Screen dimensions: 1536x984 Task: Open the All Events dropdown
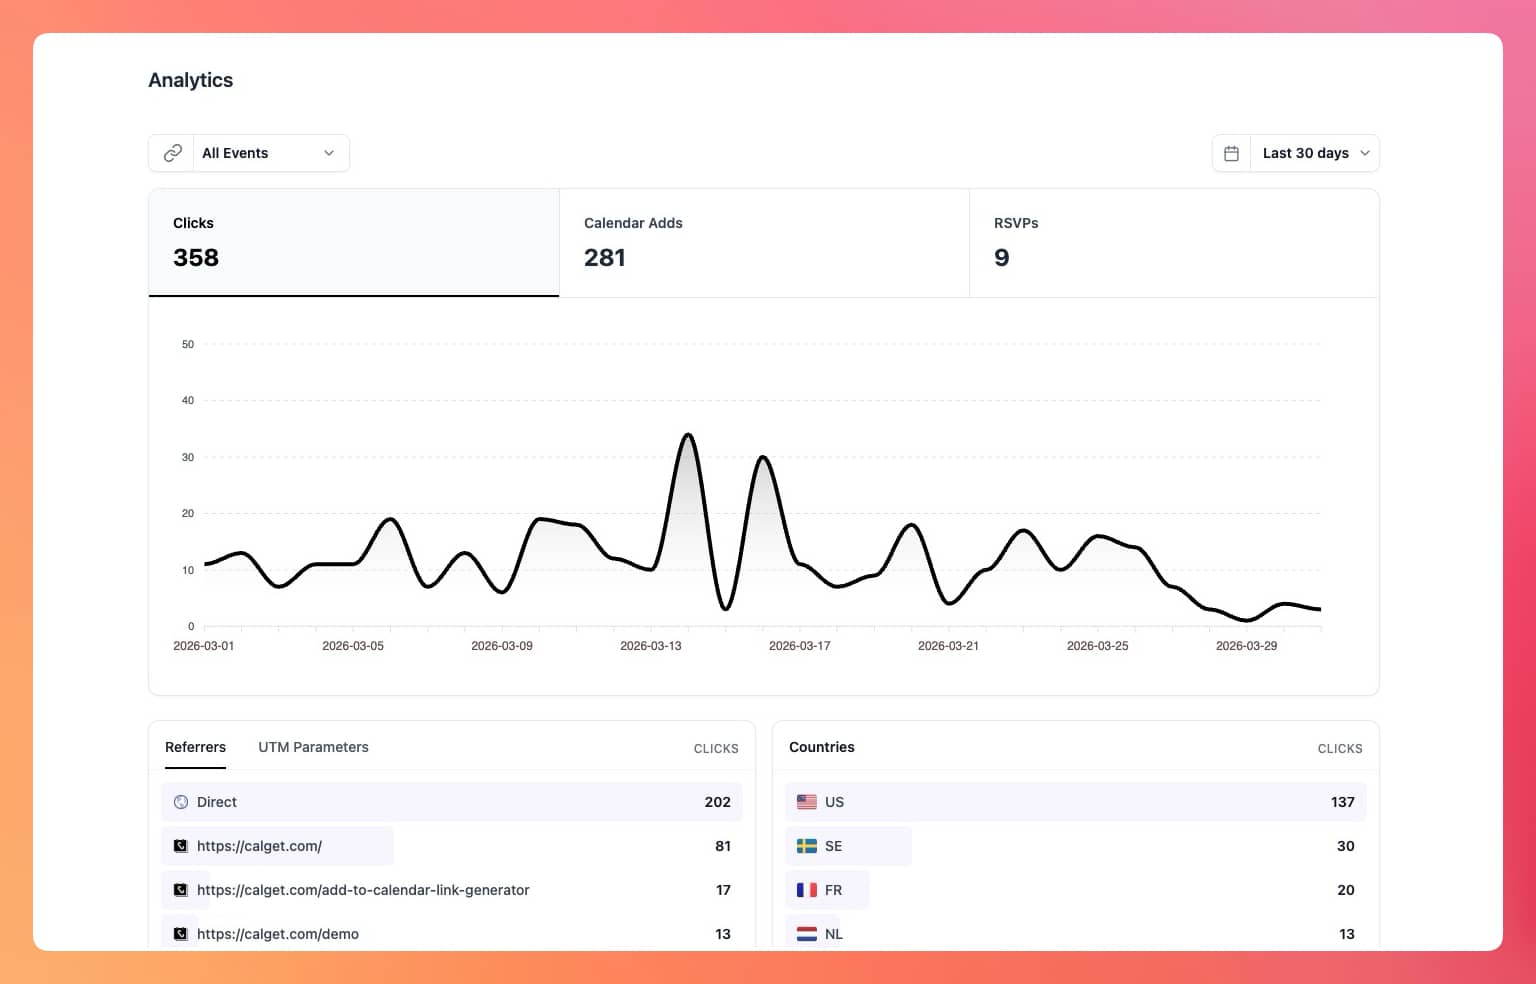pos(267,153)
